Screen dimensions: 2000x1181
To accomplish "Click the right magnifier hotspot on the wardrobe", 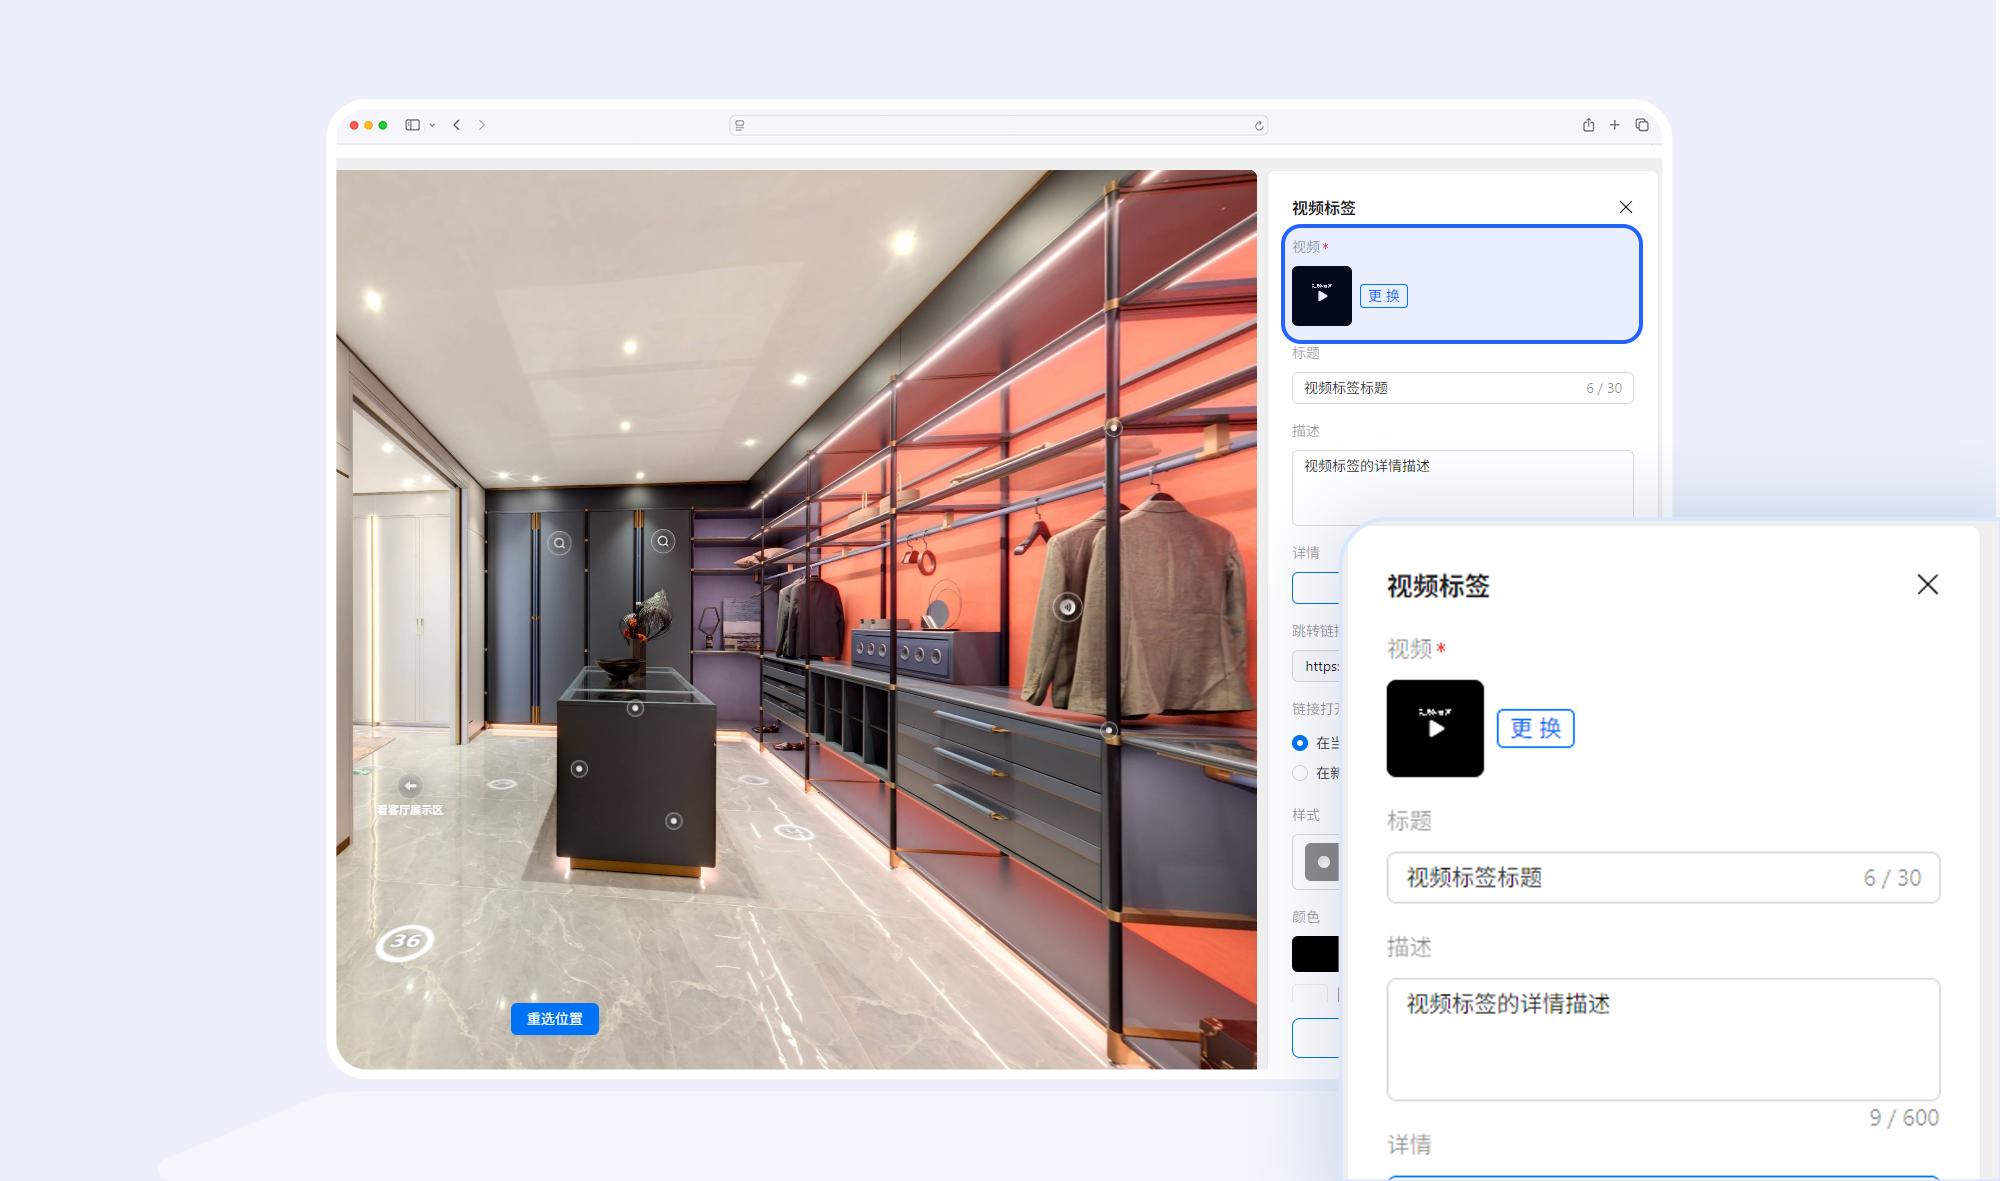I will pos(663,540).
